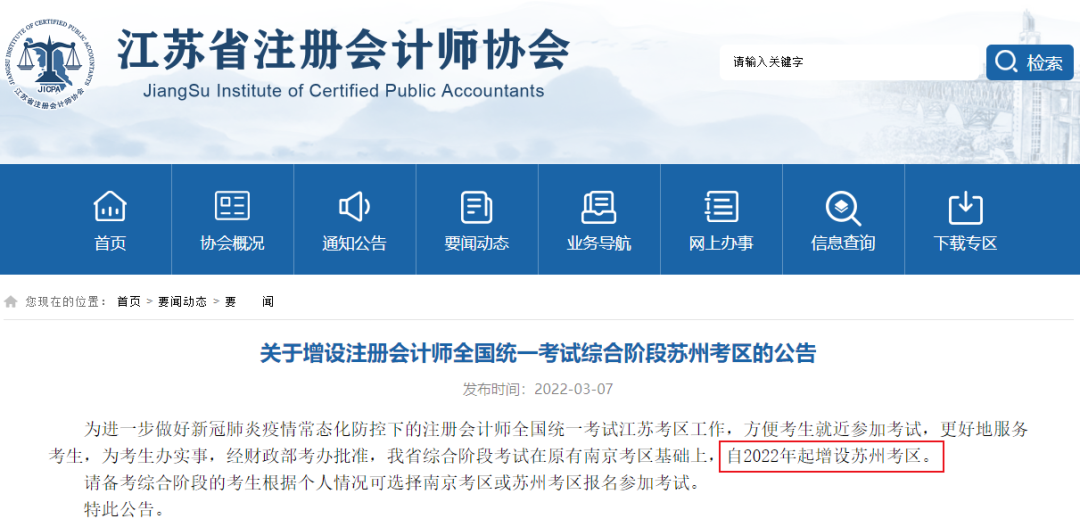Screen dimensions: 1080x527
Task: Open 要闻动态 breadcrumb link
Action: pos(182,301)
